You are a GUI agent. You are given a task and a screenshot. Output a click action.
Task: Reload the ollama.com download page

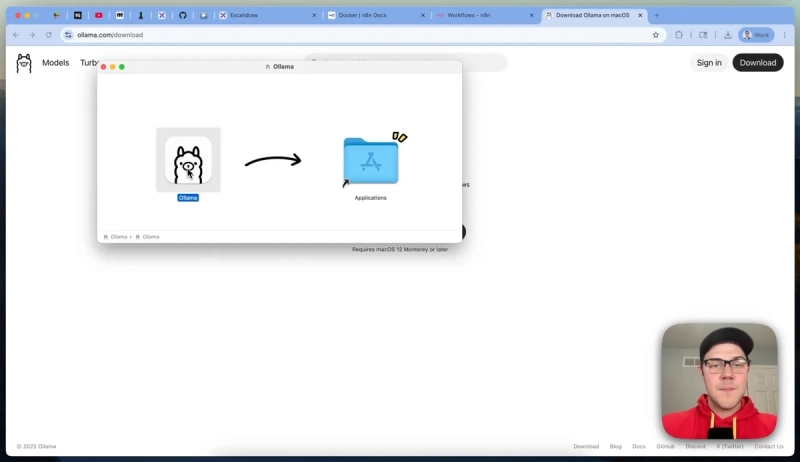48,35
